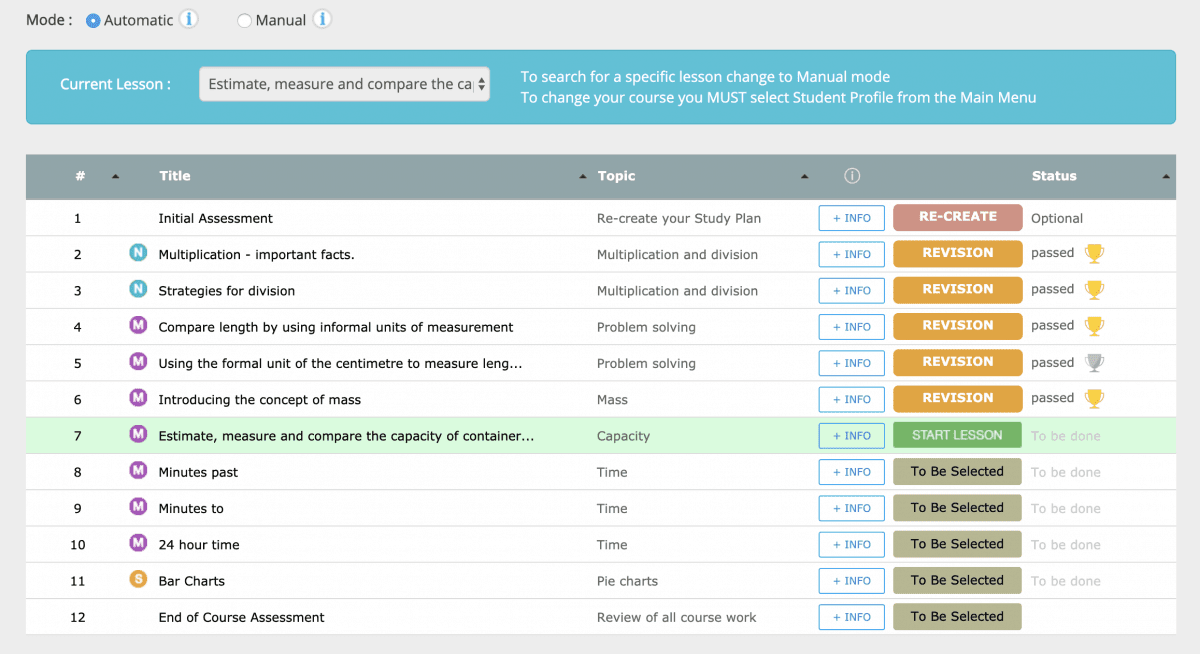Click the silver trophy for centimetre lesson
Viewport: 1200px width, 654px height.
click(1094, 363)
